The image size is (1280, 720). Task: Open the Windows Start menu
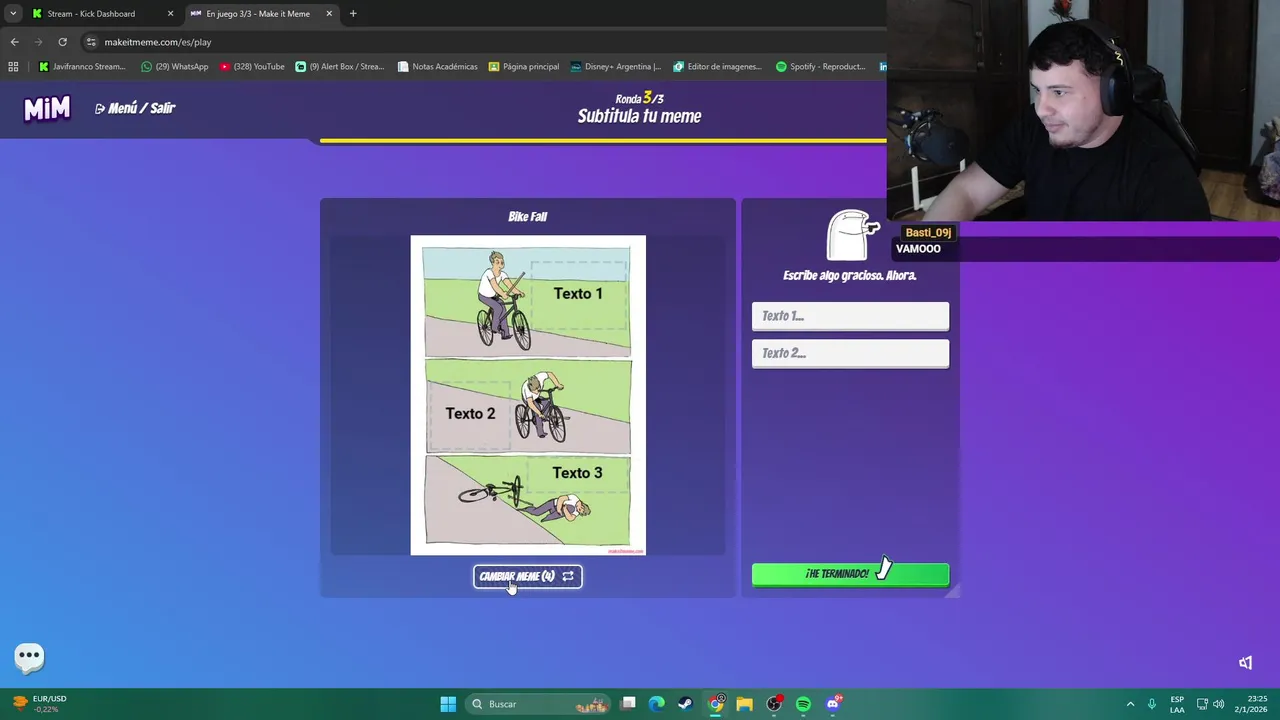coord(448,704)
